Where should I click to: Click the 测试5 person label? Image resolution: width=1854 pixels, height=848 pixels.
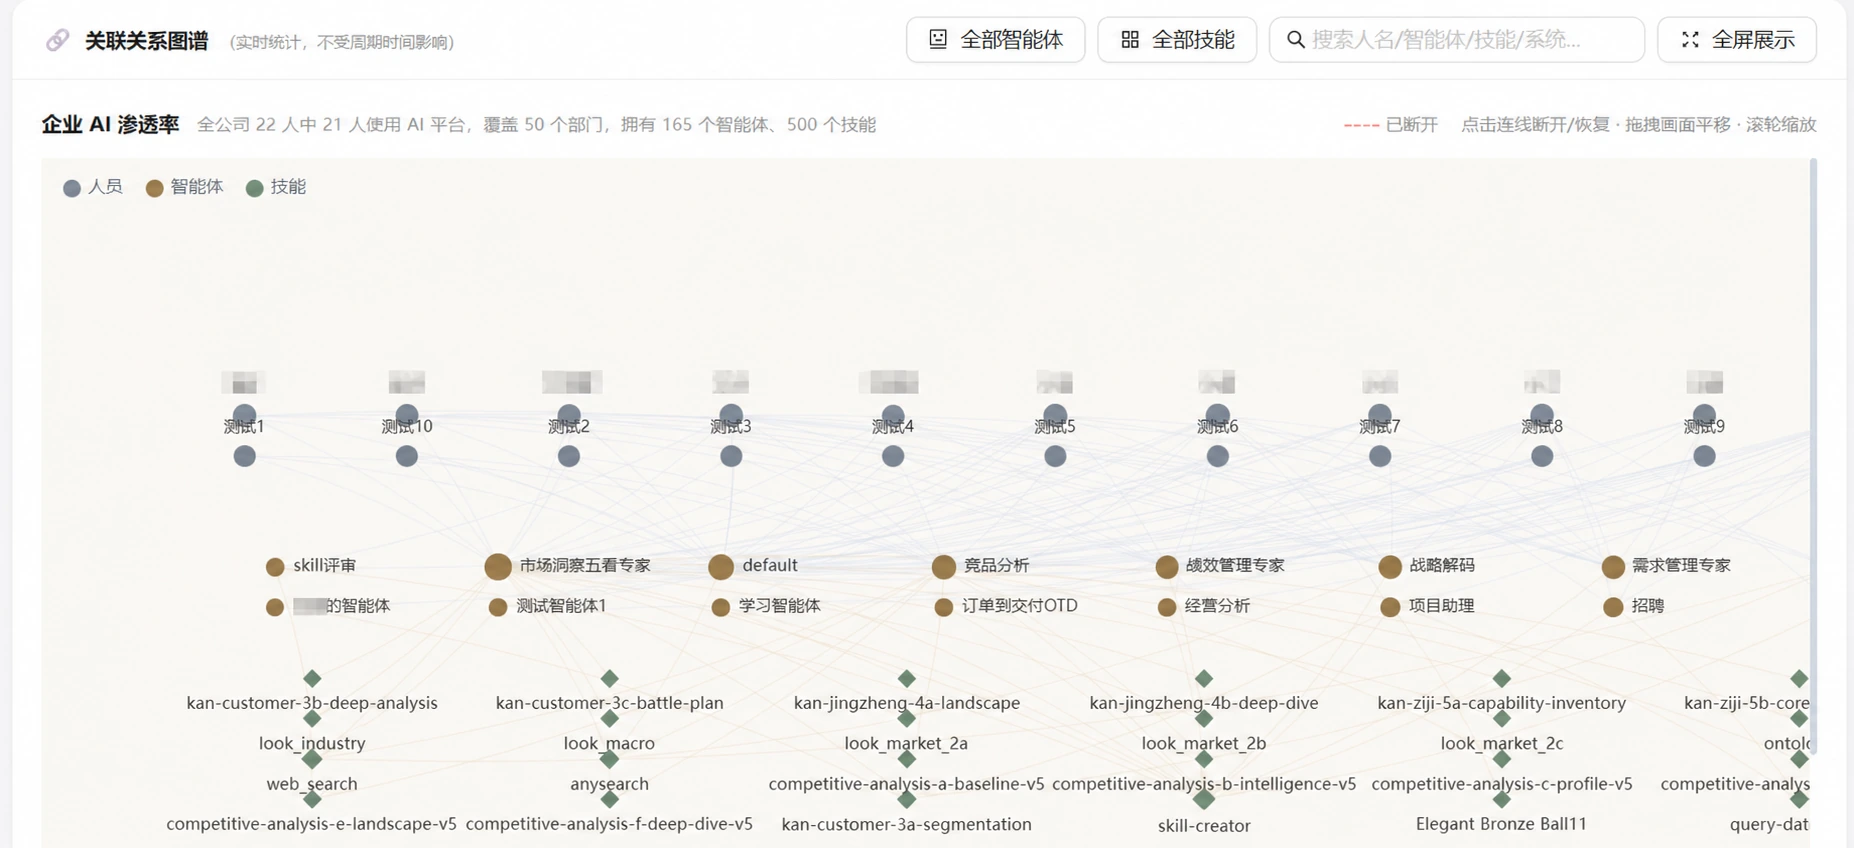tap(1055, 426)
